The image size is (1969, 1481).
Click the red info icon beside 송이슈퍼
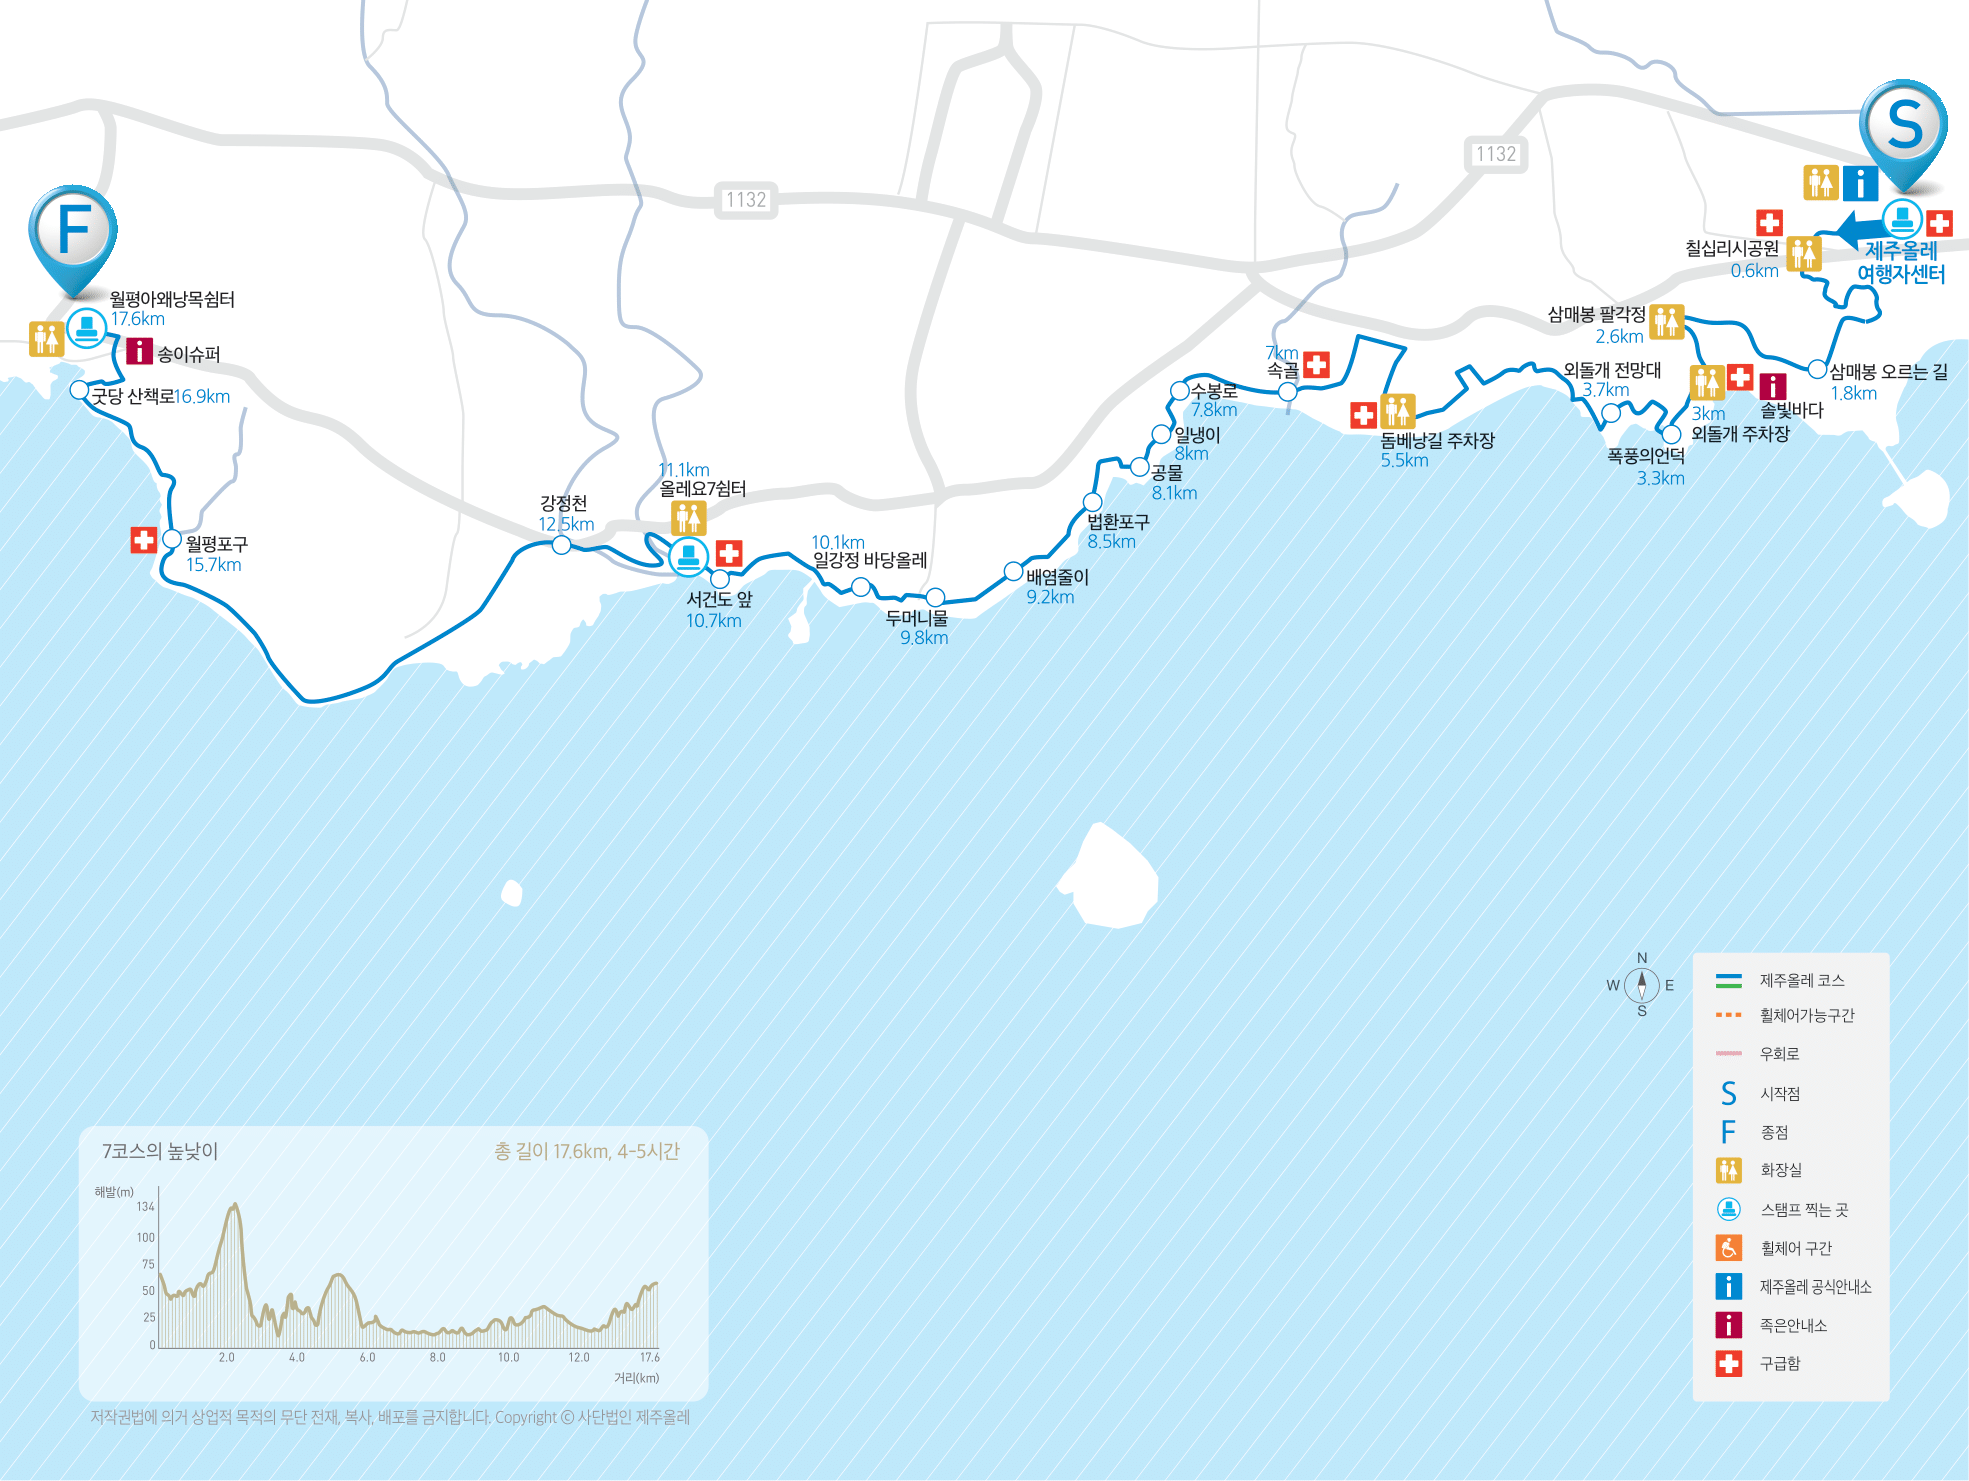tap(139, 352)
